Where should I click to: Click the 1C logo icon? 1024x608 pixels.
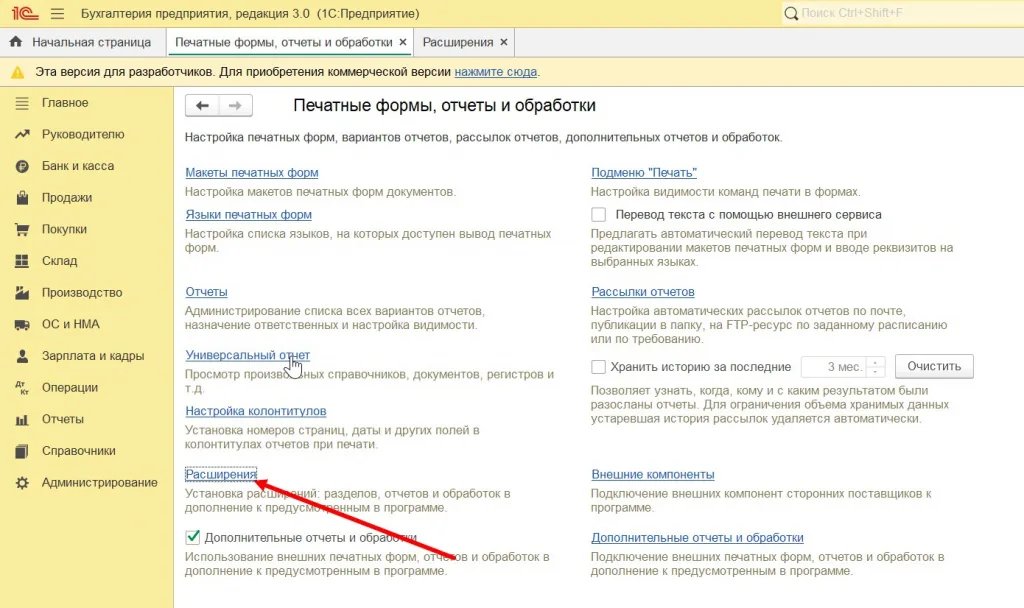click(x=25, y=13)
